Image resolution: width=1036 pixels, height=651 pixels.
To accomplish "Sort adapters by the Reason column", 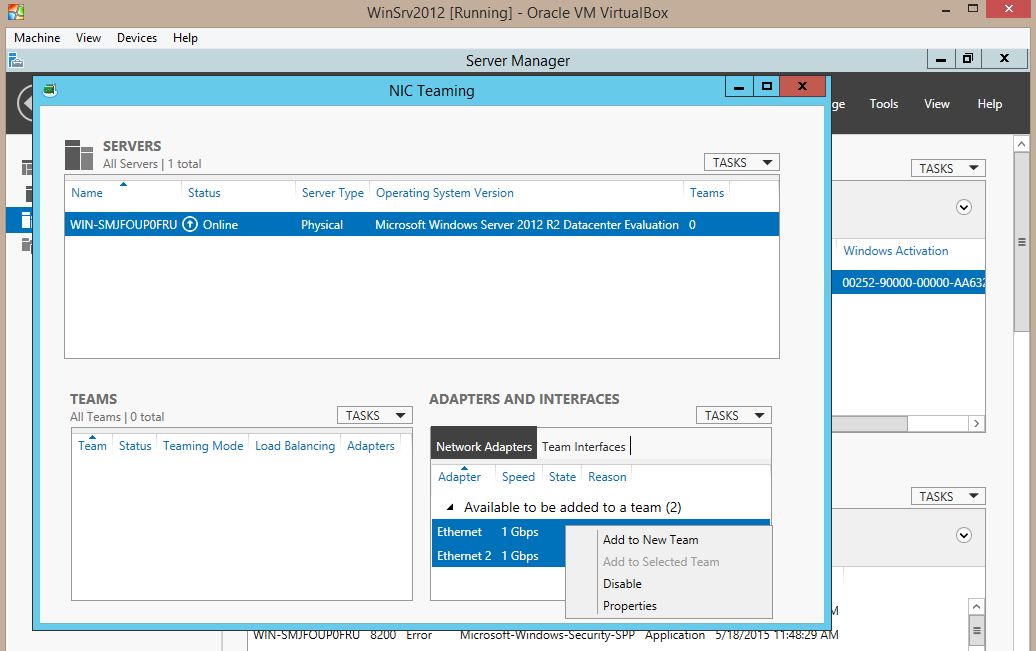I will [x=607, y=477].
